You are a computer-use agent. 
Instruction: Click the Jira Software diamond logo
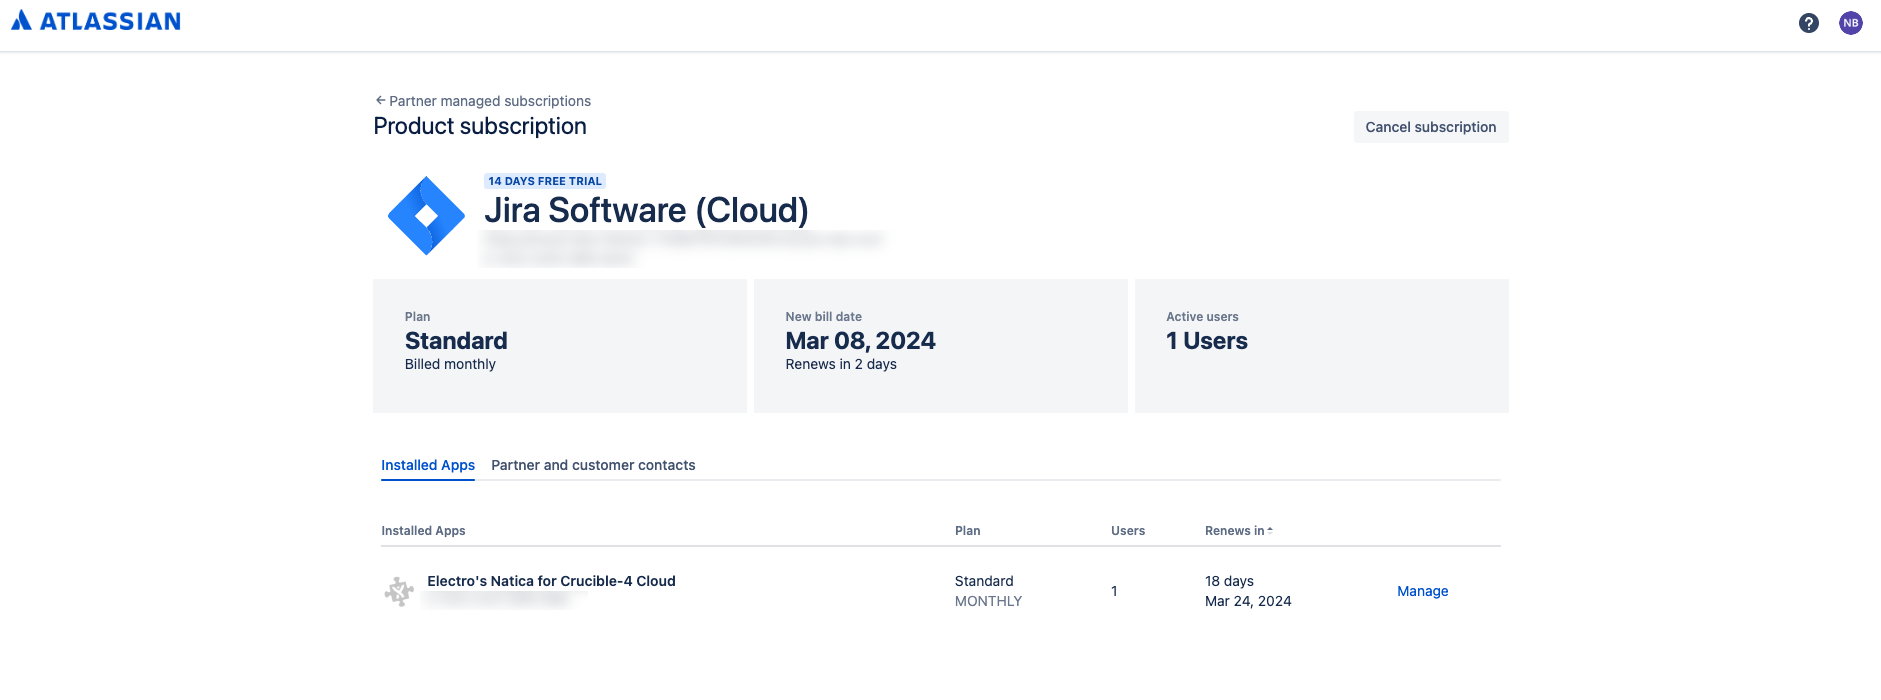[426, 216]
